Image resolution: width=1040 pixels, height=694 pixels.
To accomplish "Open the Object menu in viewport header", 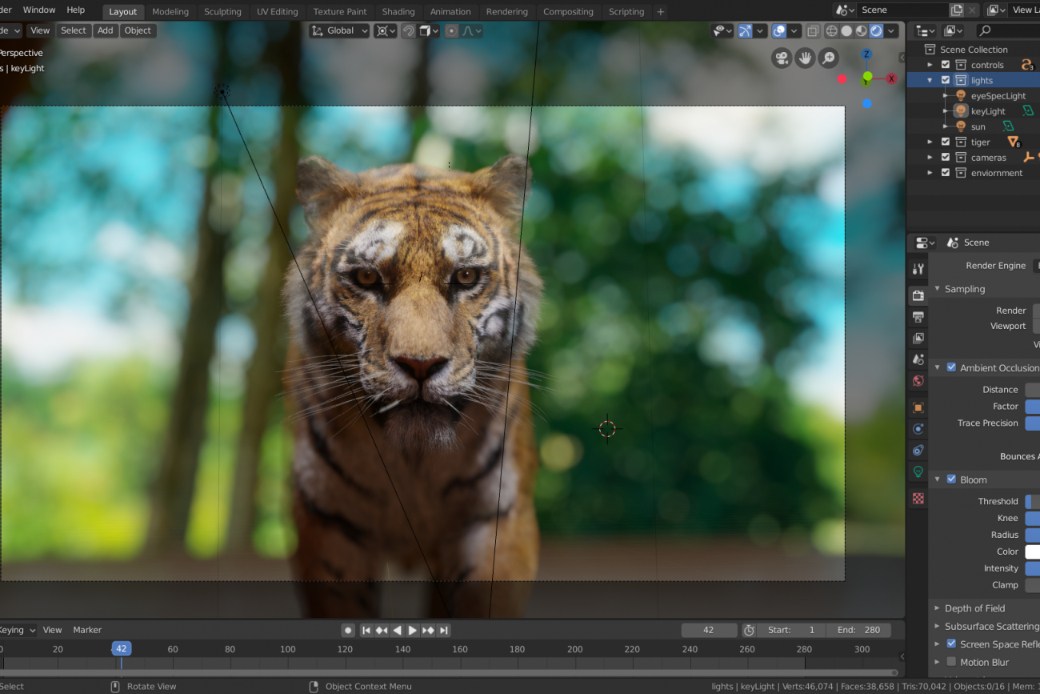I will tap(137, 31).
